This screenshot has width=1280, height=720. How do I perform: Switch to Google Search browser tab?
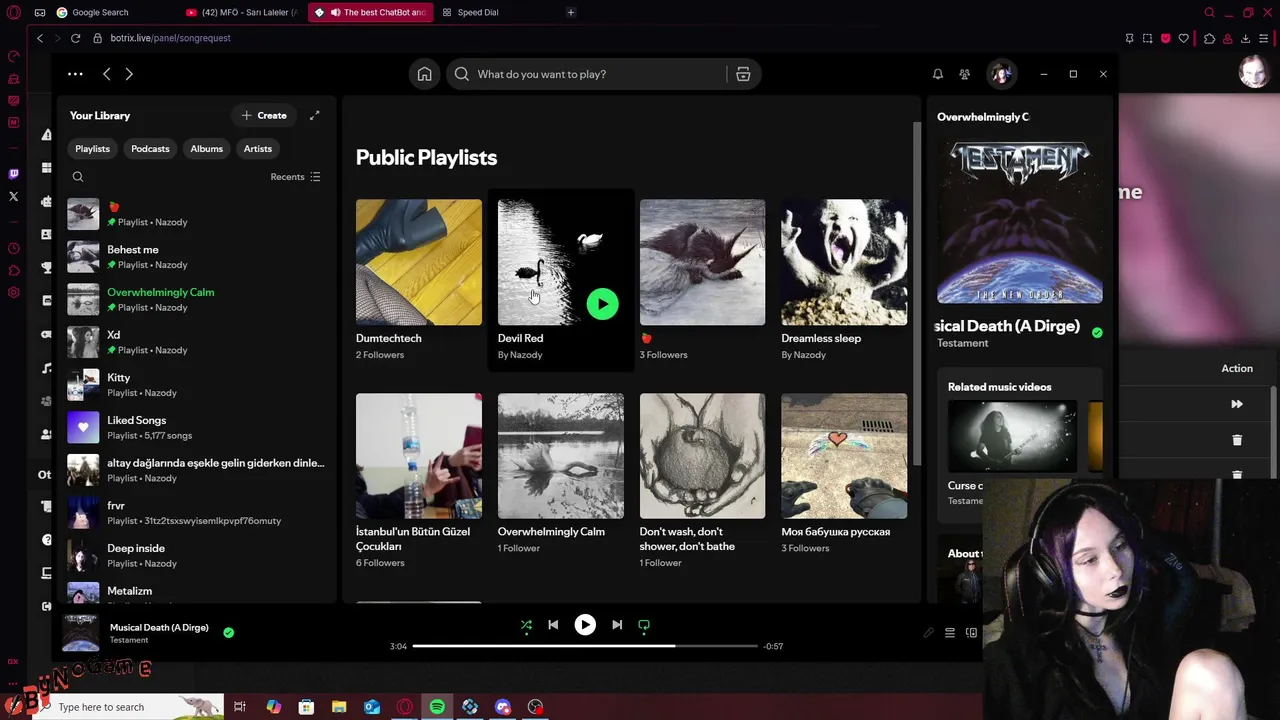[x=100, y=12]
